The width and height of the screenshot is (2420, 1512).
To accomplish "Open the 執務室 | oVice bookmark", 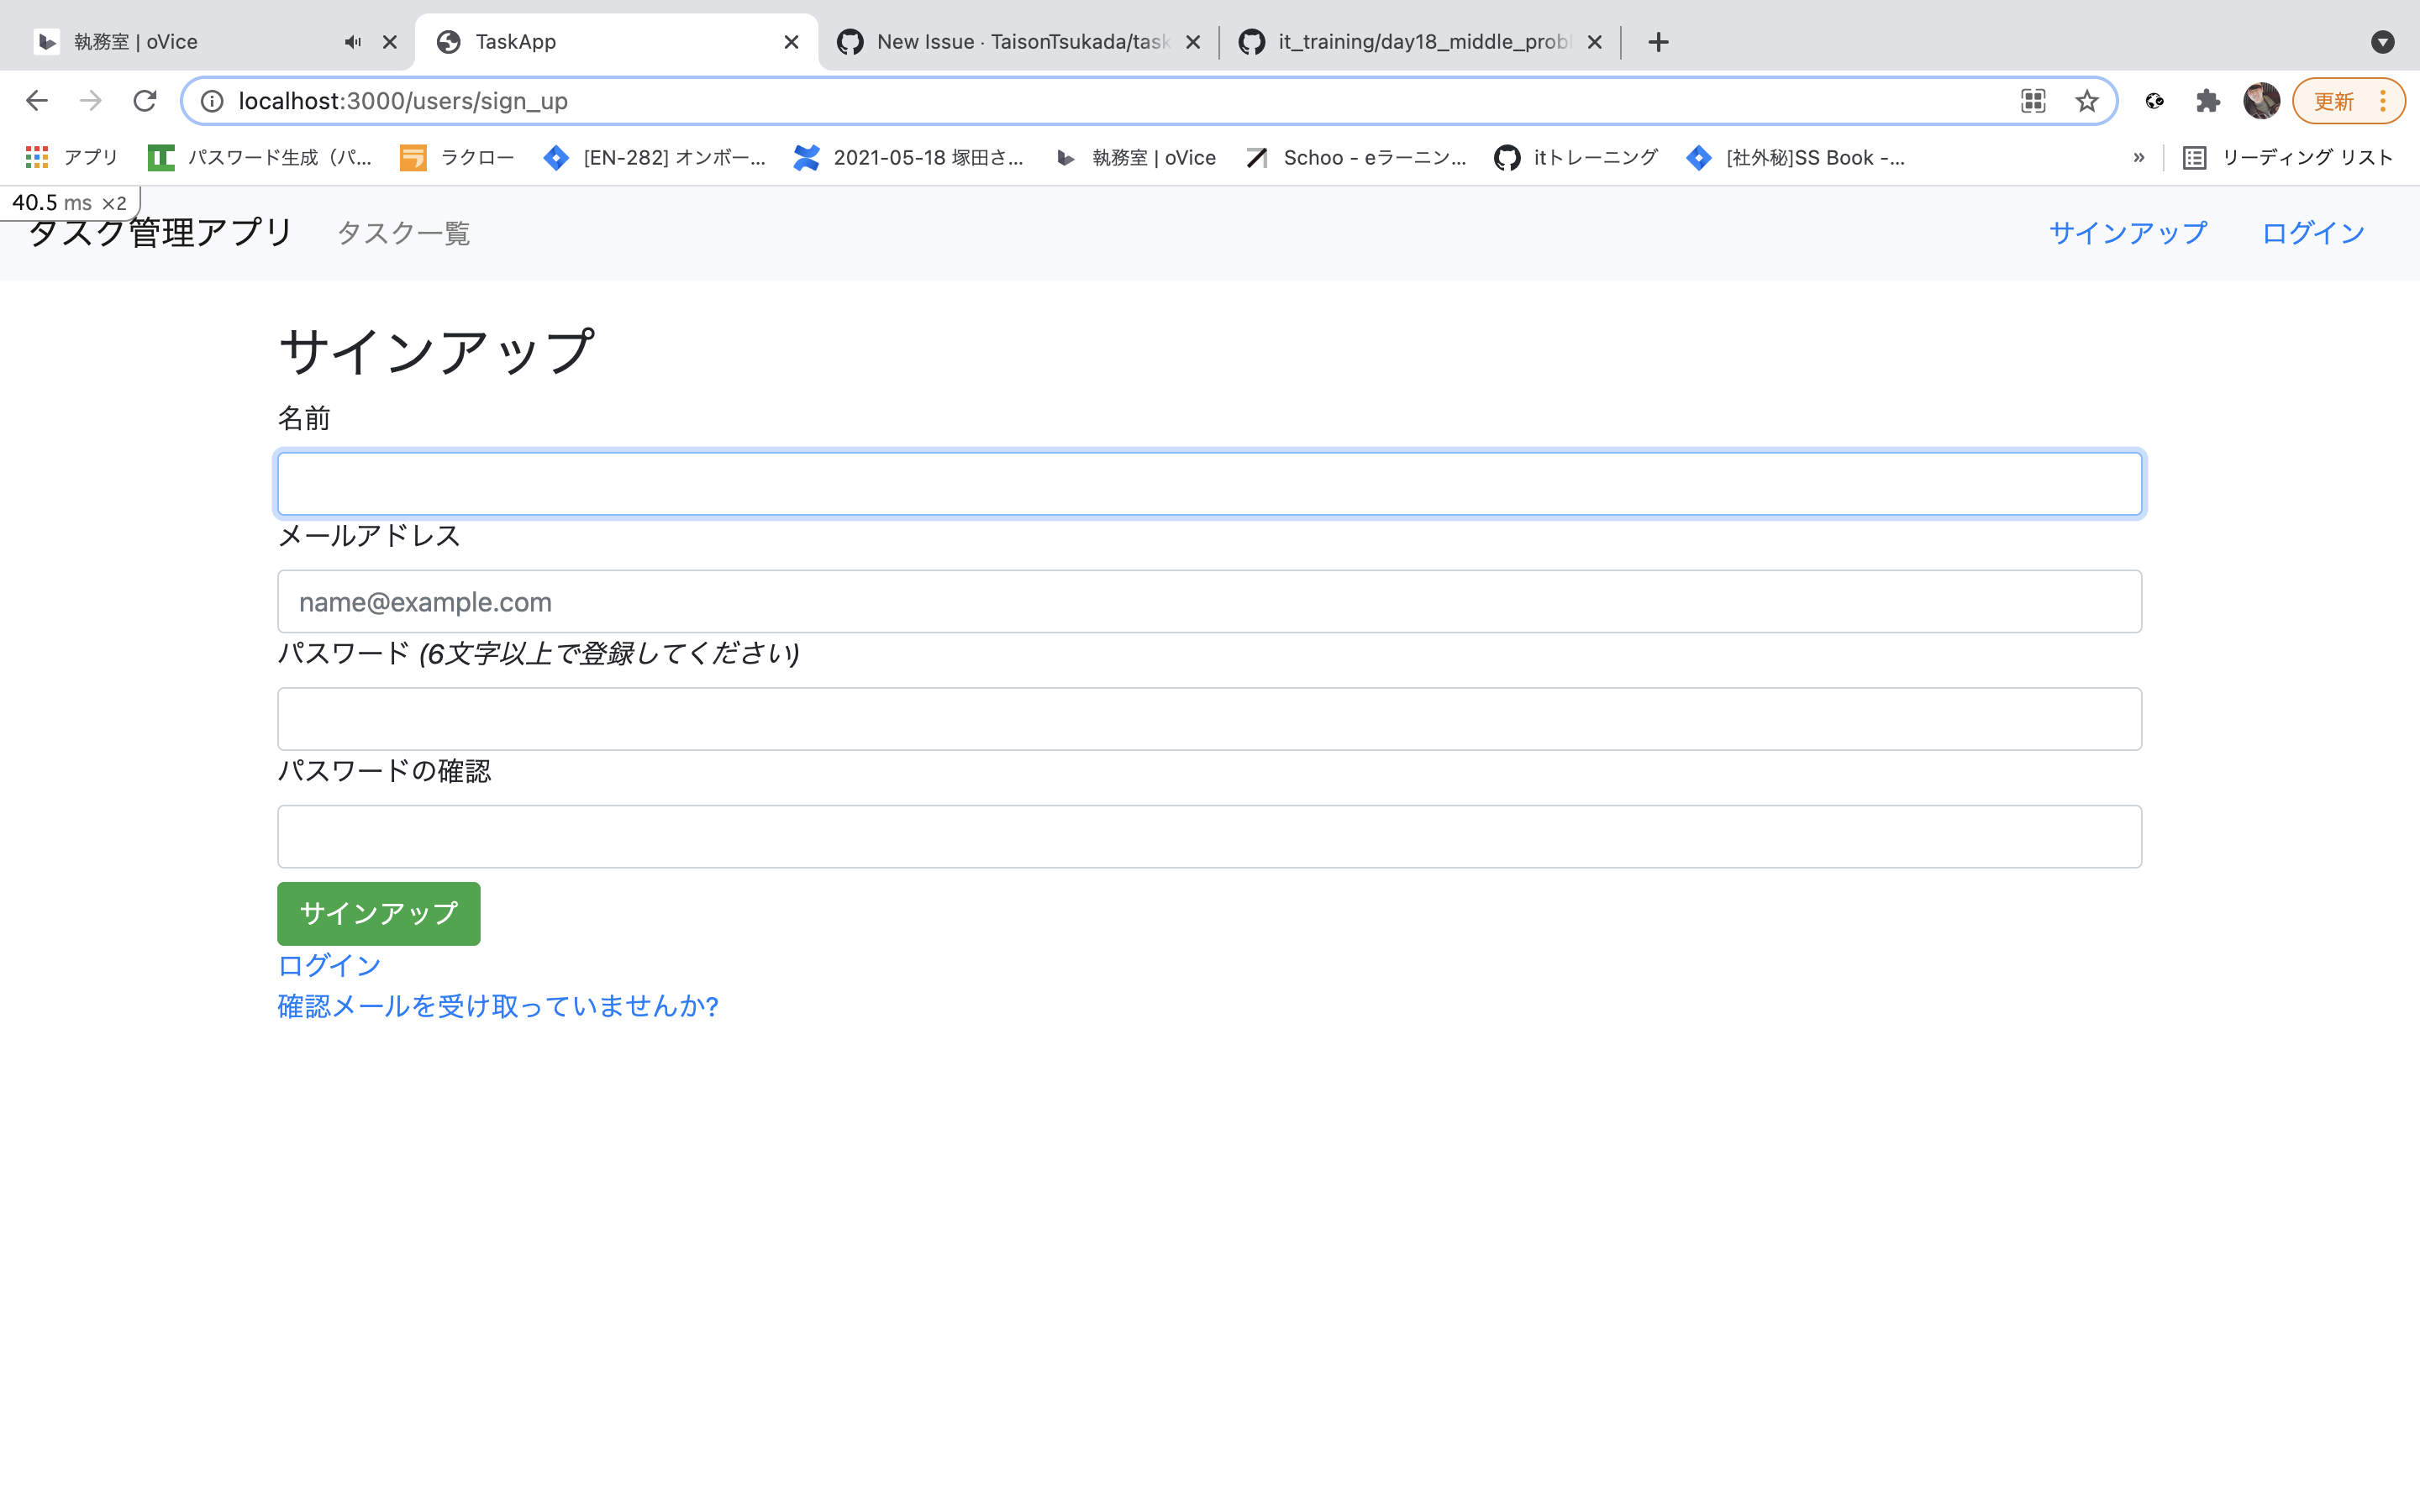I will (x=1136, y=157).
